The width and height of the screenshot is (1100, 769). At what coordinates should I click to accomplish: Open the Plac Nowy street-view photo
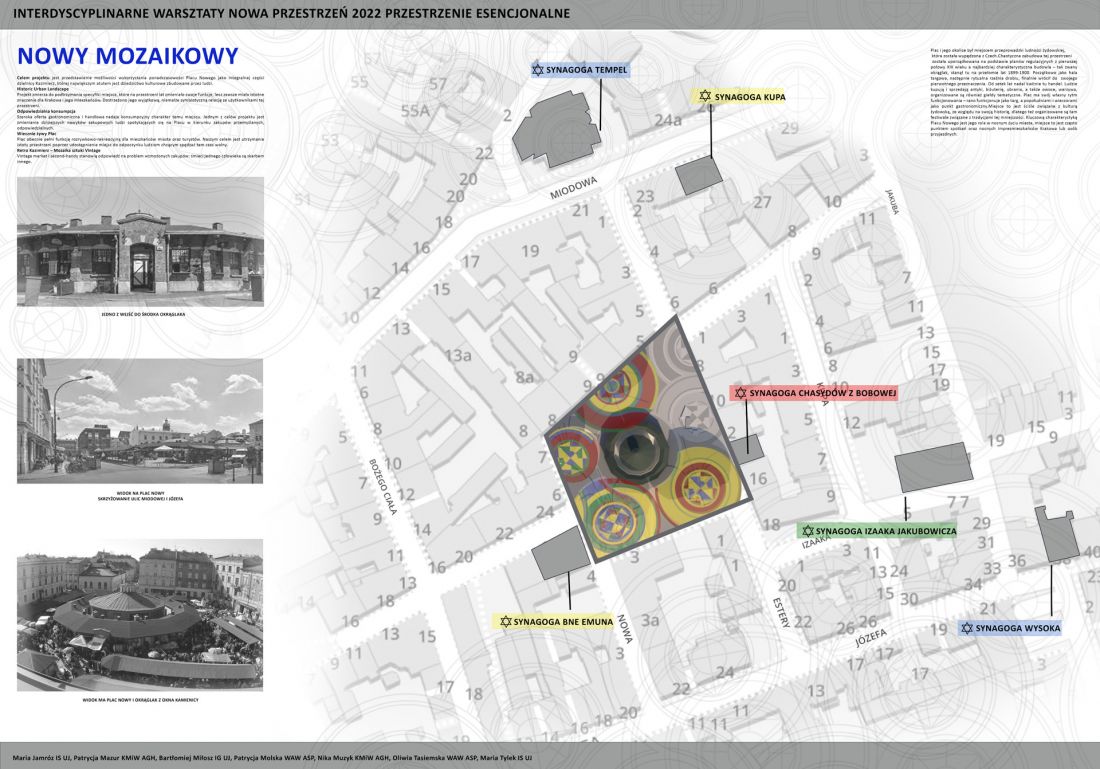[x=140, y=421]
